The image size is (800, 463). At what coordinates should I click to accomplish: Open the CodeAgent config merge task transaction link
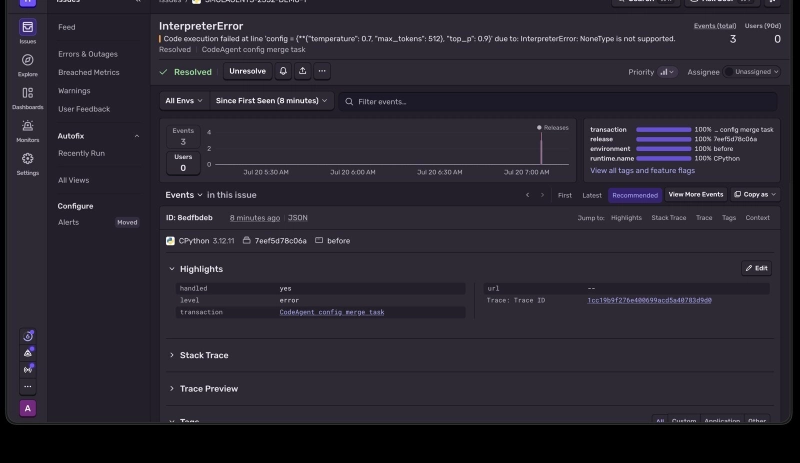click(x=332, y=312)
